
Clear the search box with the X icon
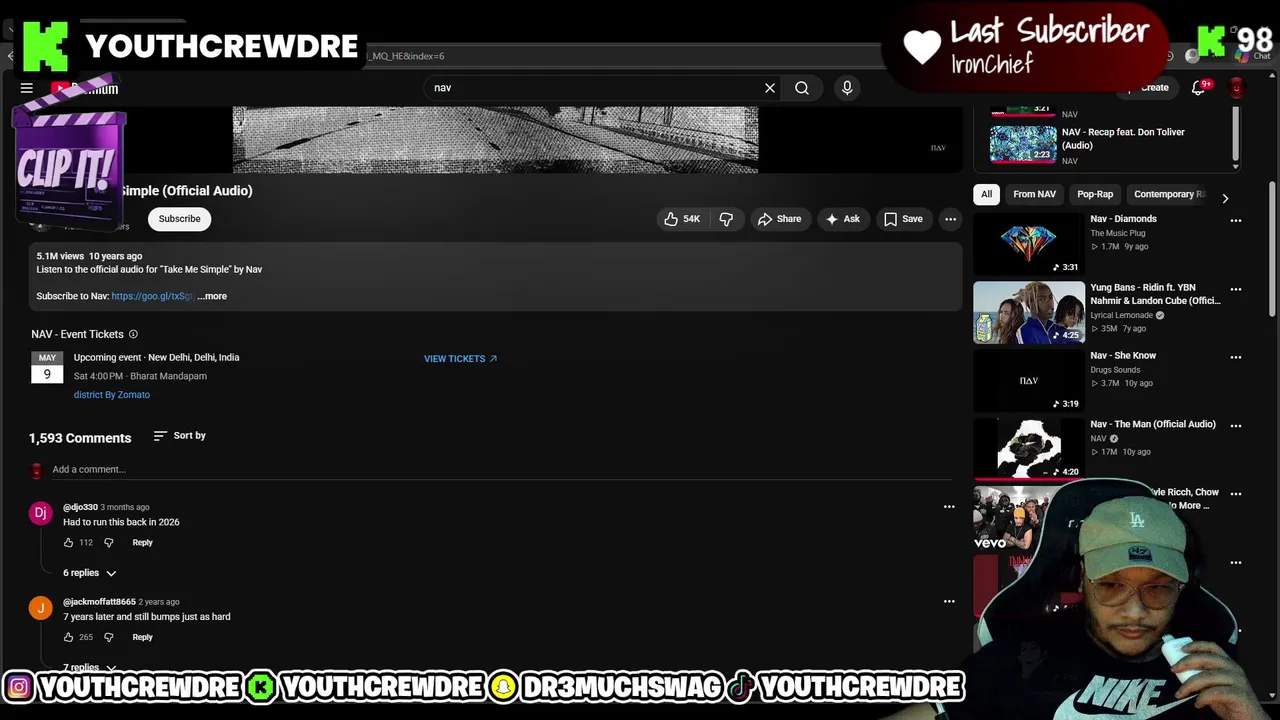[x=770, y=88]
